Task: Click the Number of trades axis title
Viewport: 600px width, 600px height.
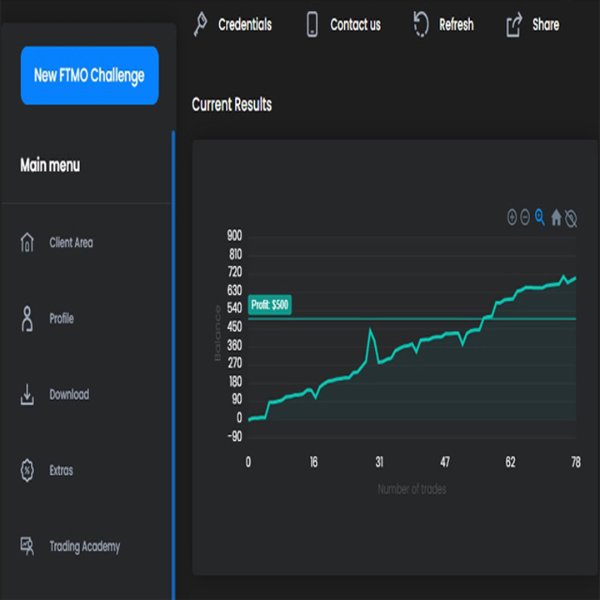Action: [x=412, y=489]
